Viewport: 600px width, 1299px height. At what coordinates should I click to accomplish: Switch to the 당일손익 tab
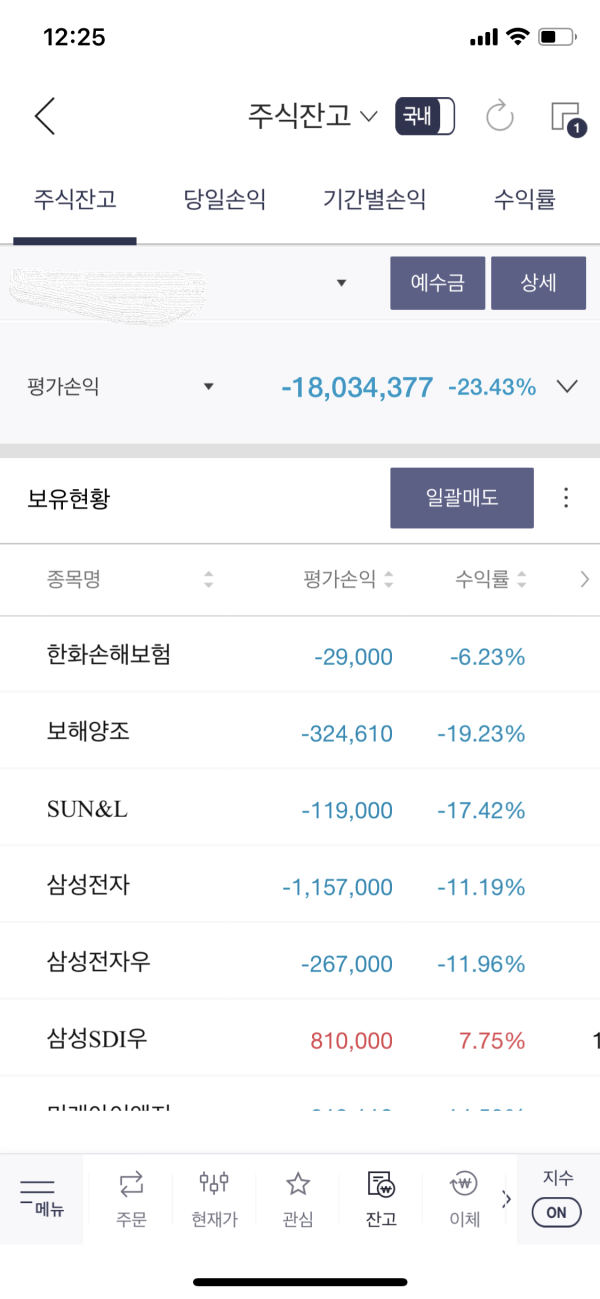point(225,199)
